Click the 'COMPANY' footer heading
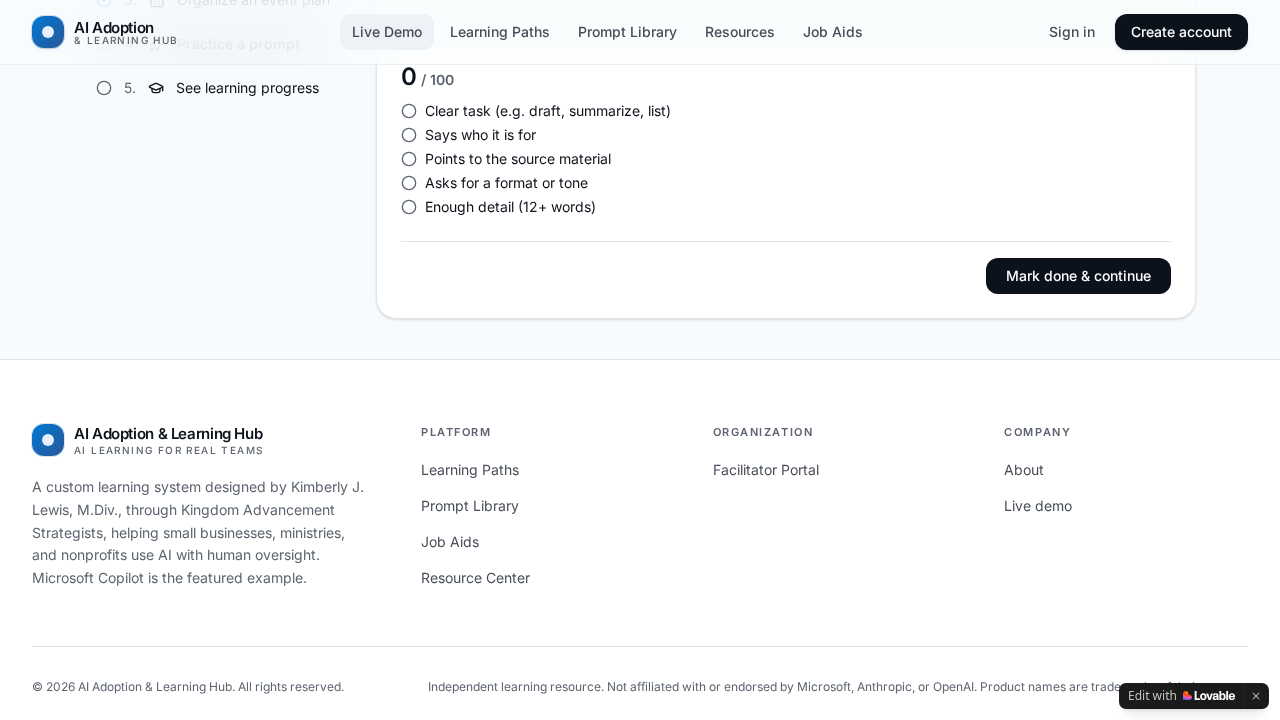 tap(1037, 432)
